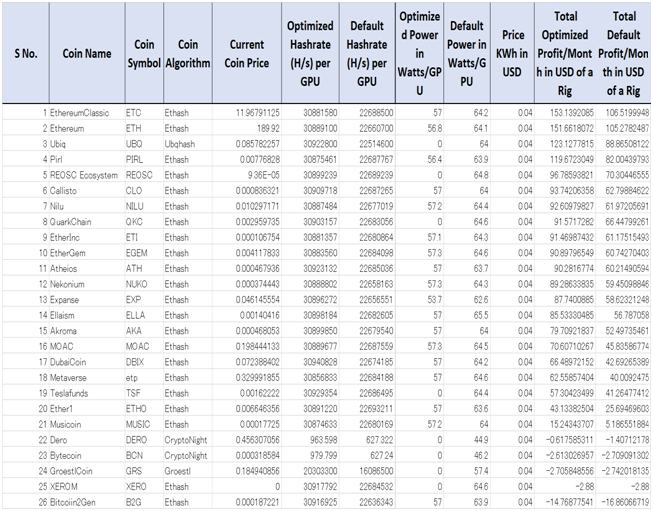The image size is (653, 511).
Task: Click the MUSIC symbol cell
Action: click(144, 424)
